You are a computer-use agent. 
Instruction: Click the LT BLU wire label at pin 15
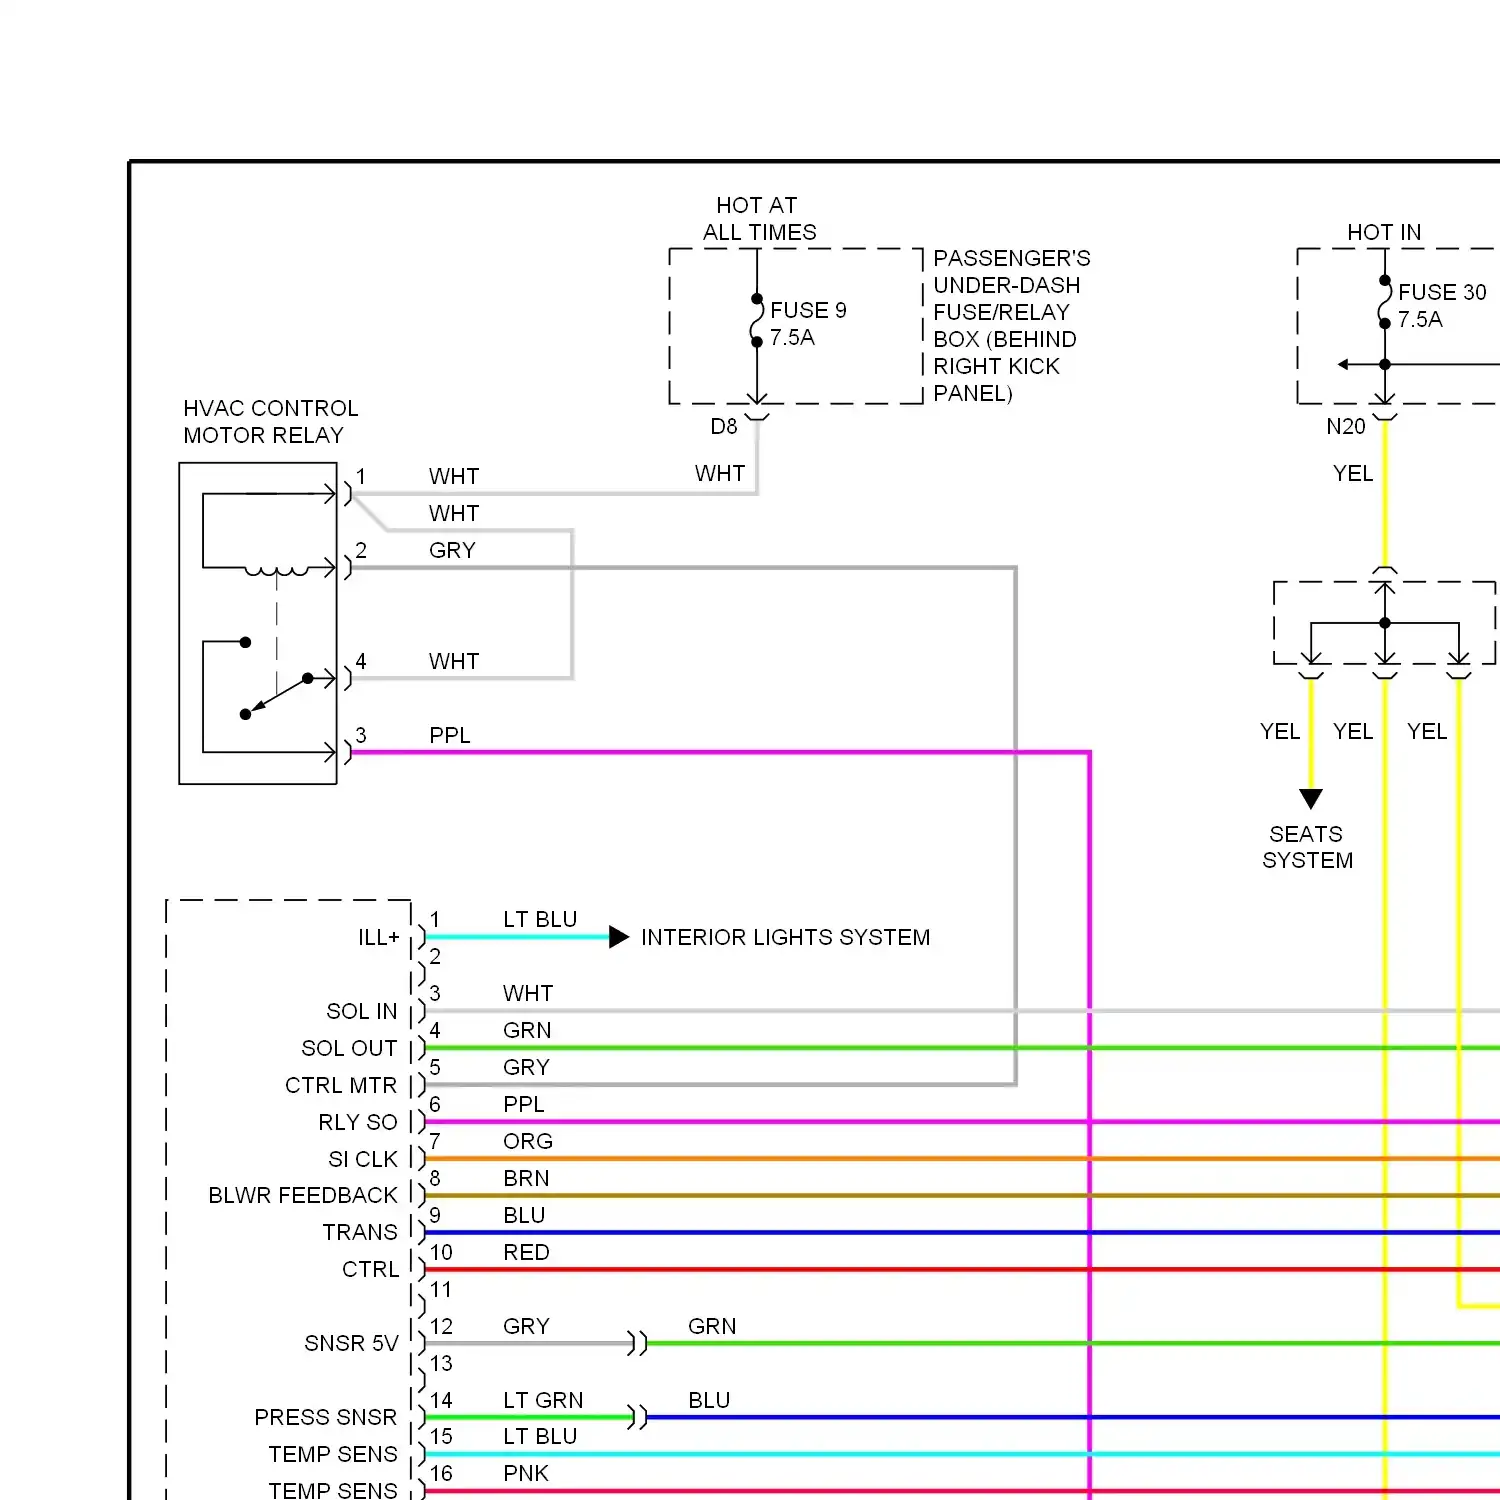pos(540,1437)
